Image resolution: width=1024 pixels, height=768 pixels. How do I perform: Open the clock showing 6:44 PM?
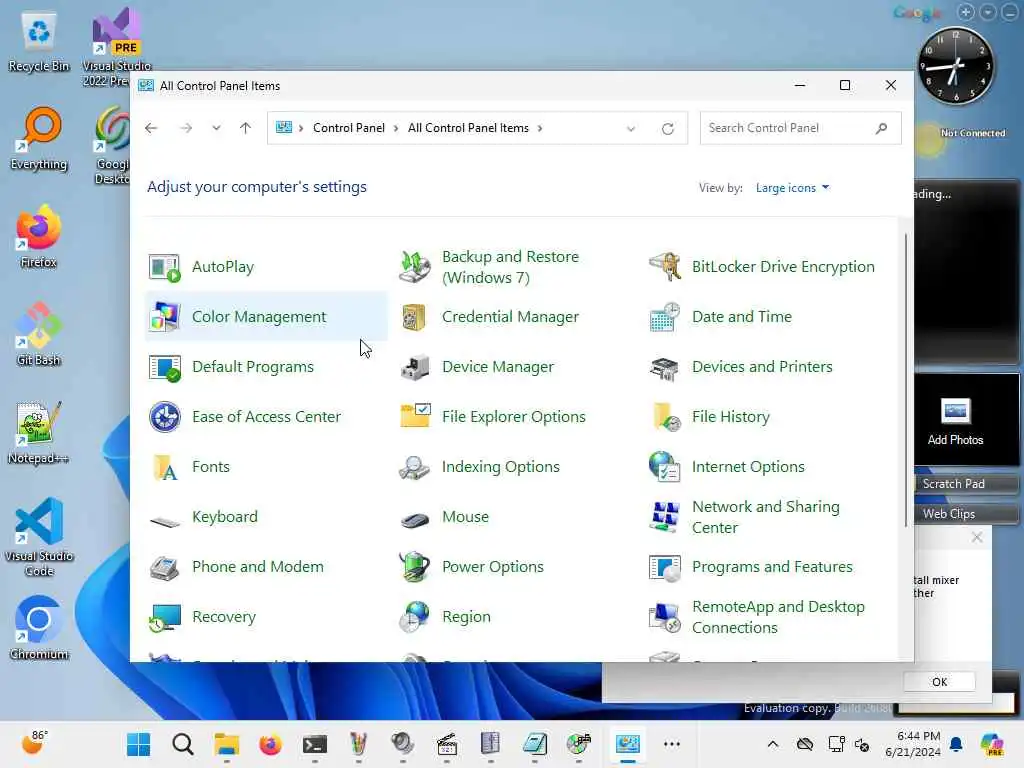(912, 744)
